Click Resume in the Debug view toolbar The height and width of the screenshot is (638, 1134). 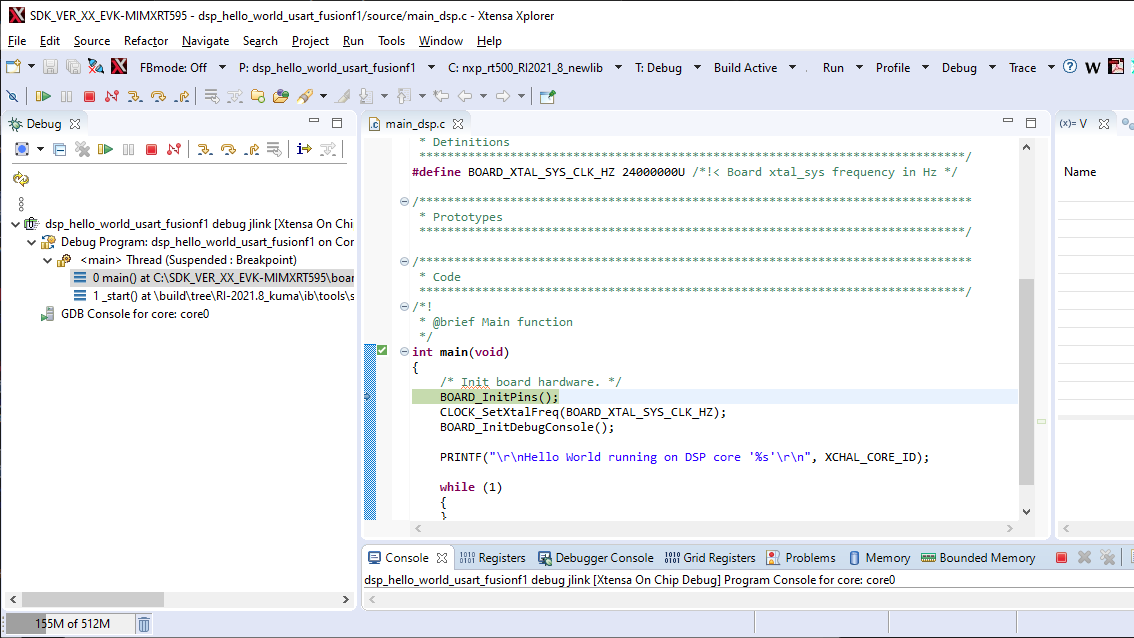[x=105, y=149]
